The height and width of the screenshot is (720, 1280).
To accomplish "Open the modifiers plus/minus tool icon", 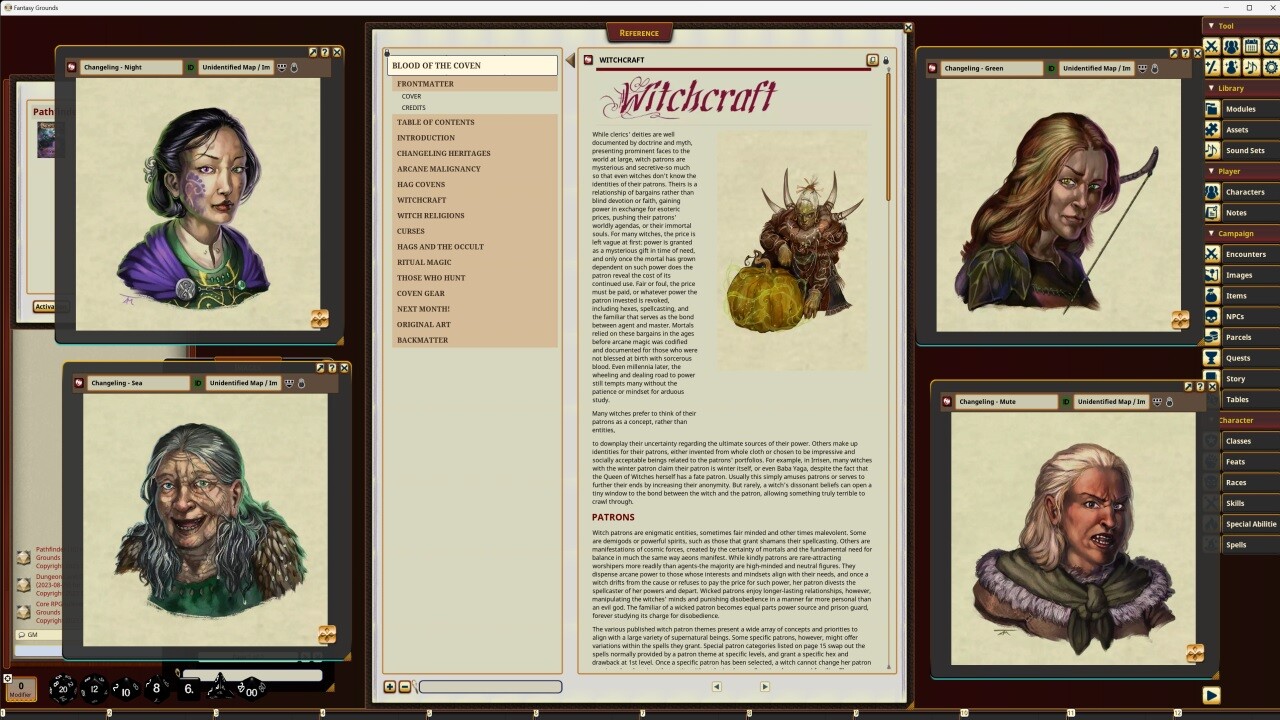I will [1212, 66].
